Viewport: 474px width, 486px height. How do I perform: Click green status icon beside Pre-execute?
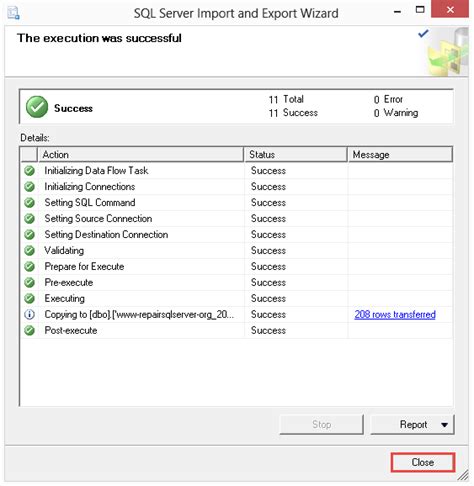(x=29, y=283)
